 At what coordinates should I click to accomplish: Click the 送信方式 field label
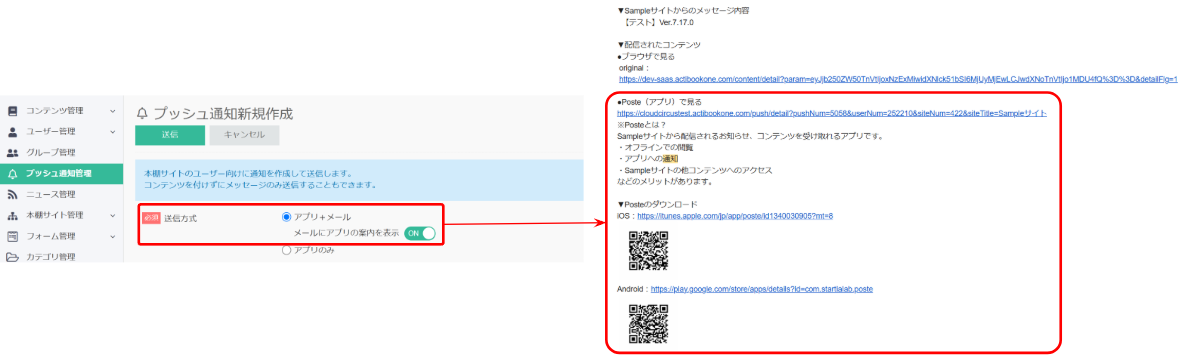[180, 218]
